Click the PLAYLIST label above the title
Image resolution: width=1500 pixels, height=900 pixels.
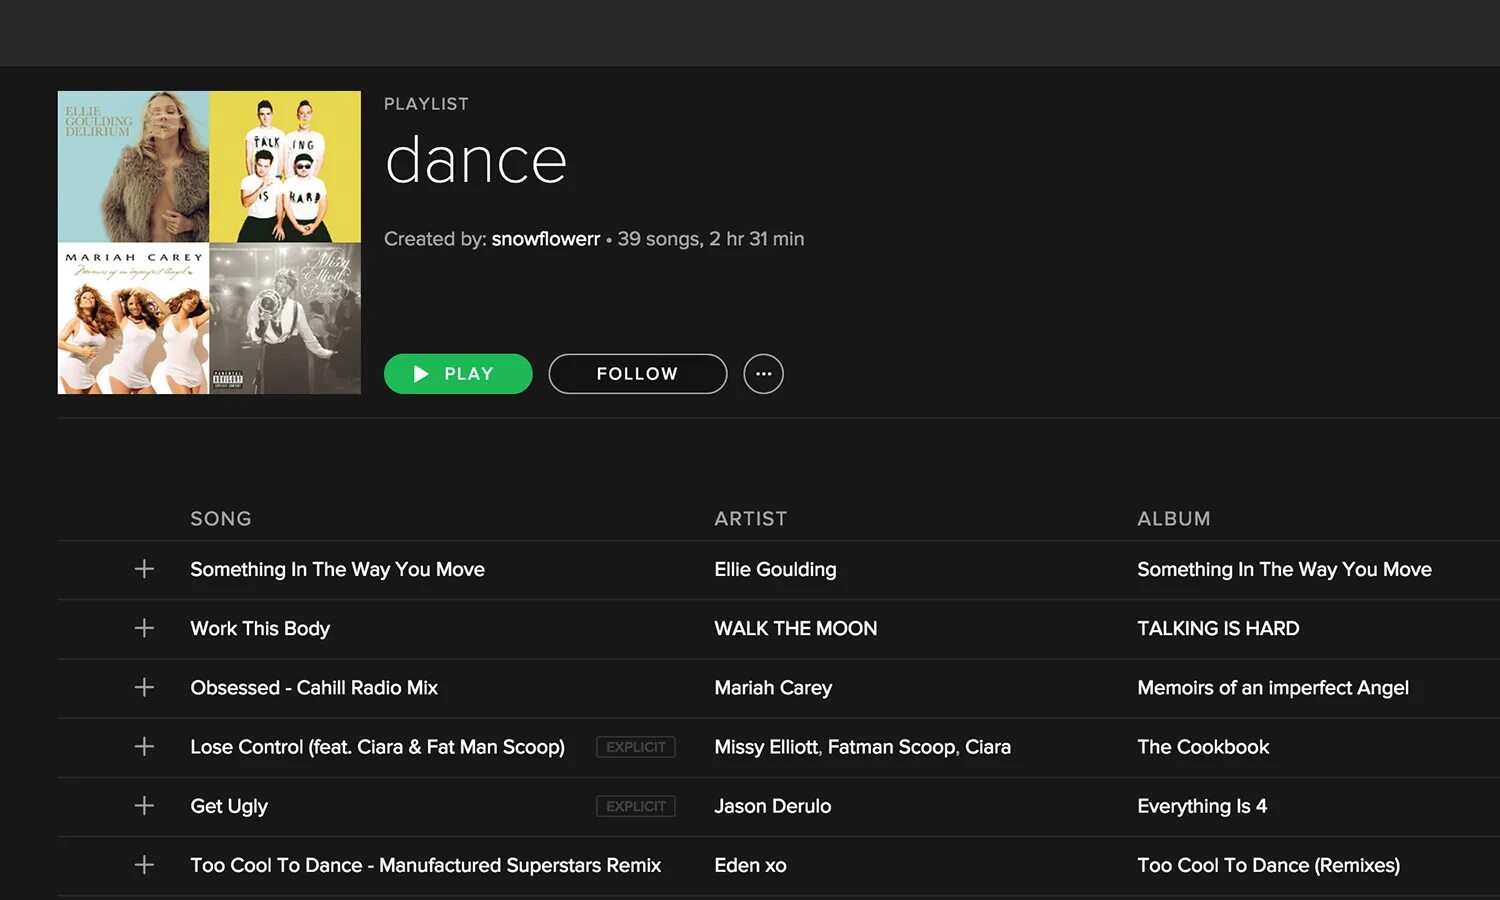(x=426, y=104)
